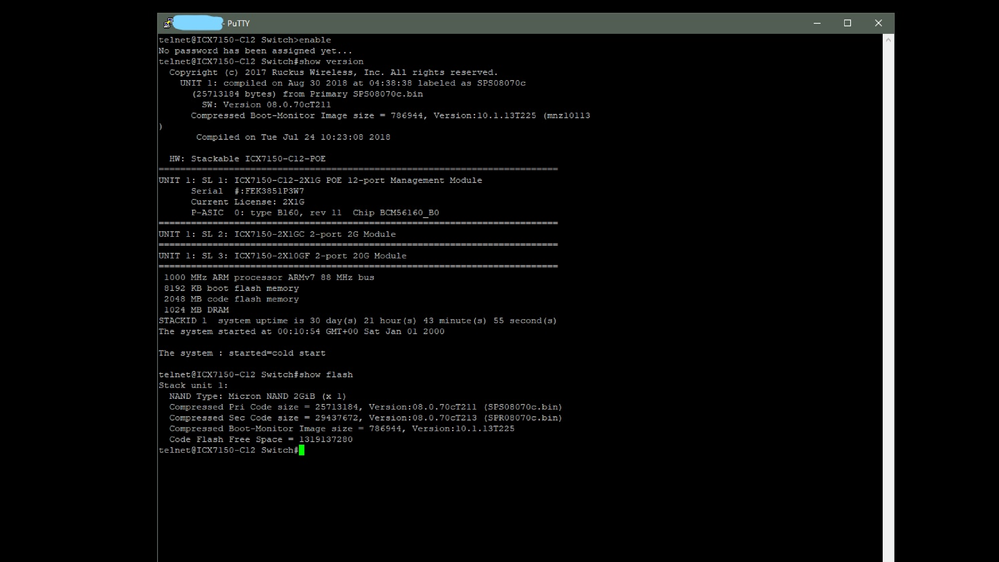This screenshot has height=562, width=999.
Task: Click 'No password has been assigned yet' text
Action: pyautogui.click(x=255, y=51)
